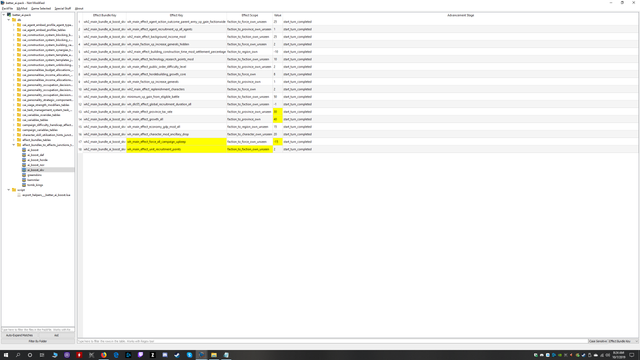Toggle Auto-Expand Matches in file filter
This screenshot has width=640, height=360.
click(19, 335)
